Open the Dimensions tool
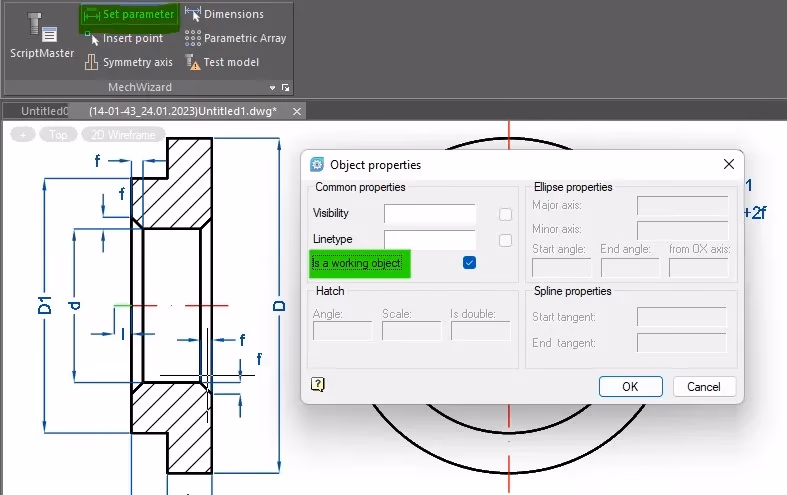This screenshot has width=787, height=495. pos(224,14)
